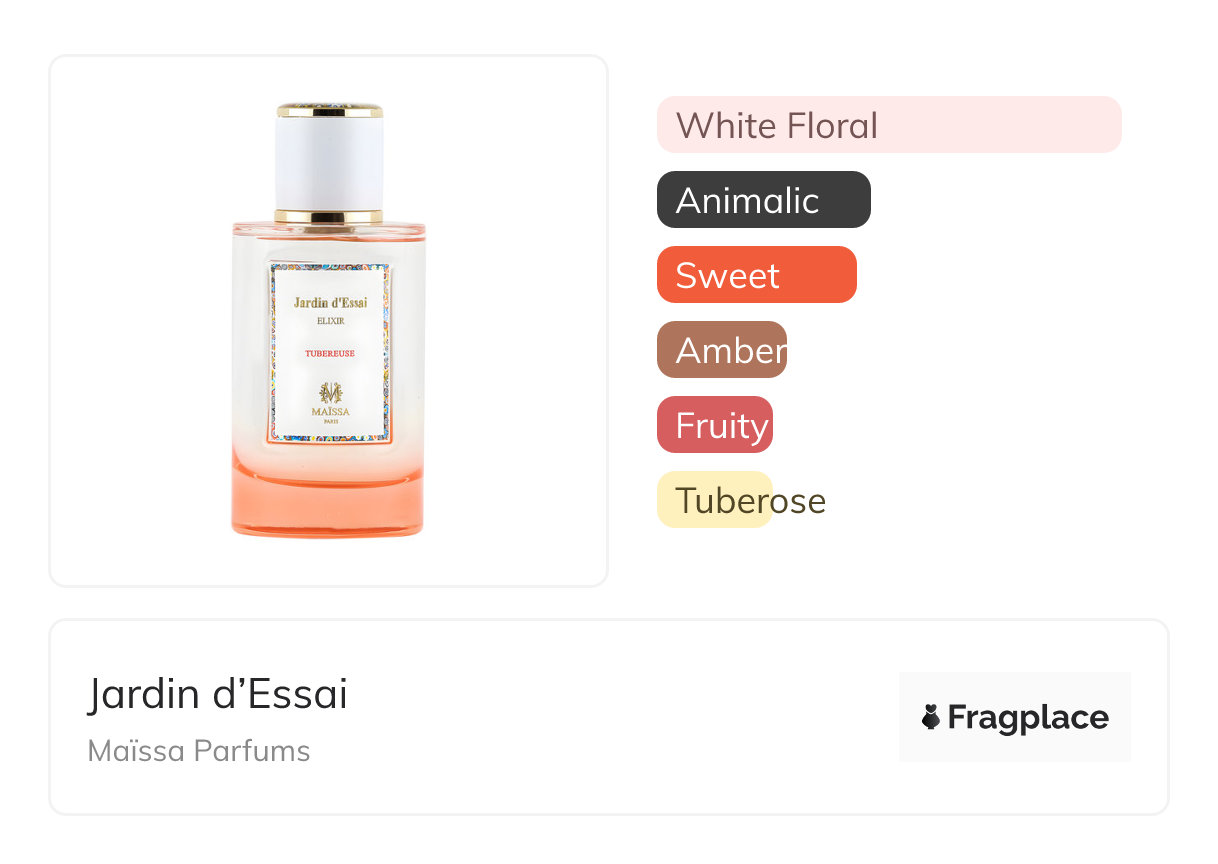This screenshot has width=1218, height=864.
Task: Select the Animalic accord tag
Action: (x=764, y=200)
